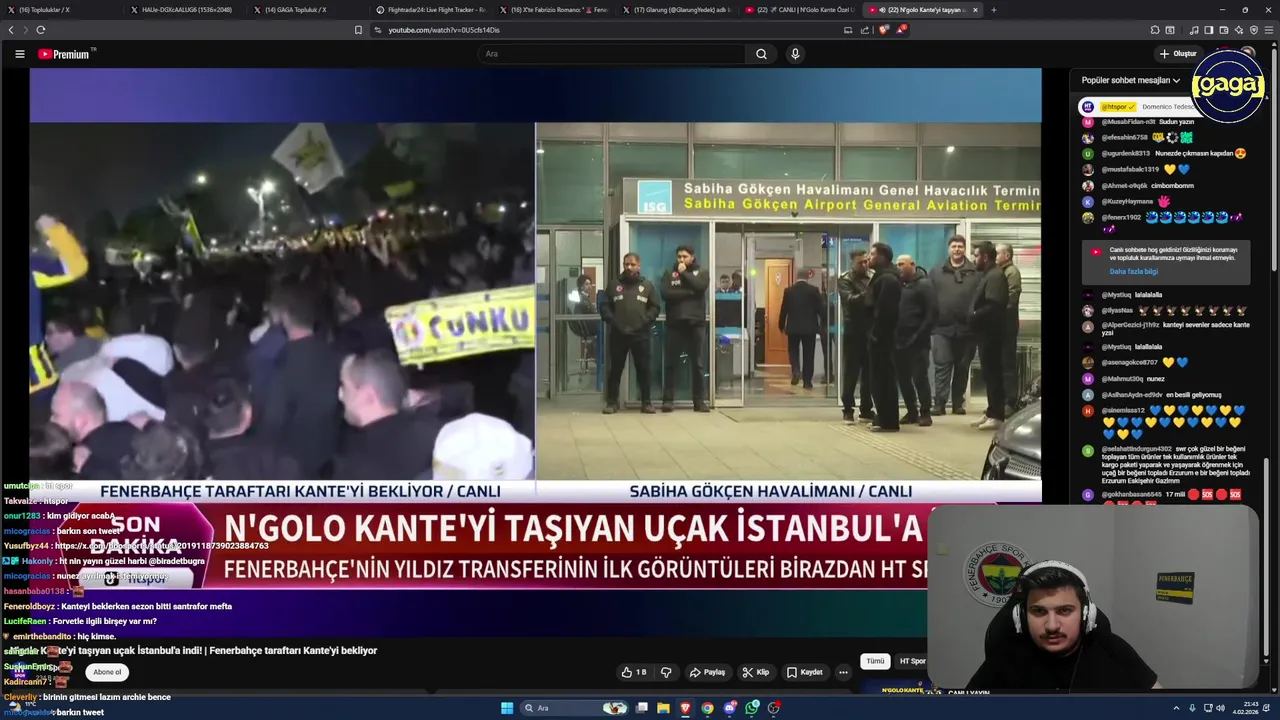This screenshot has height=720, width=1280.
Task: Start voice search with the microphone icon
Action: point(795,54)
